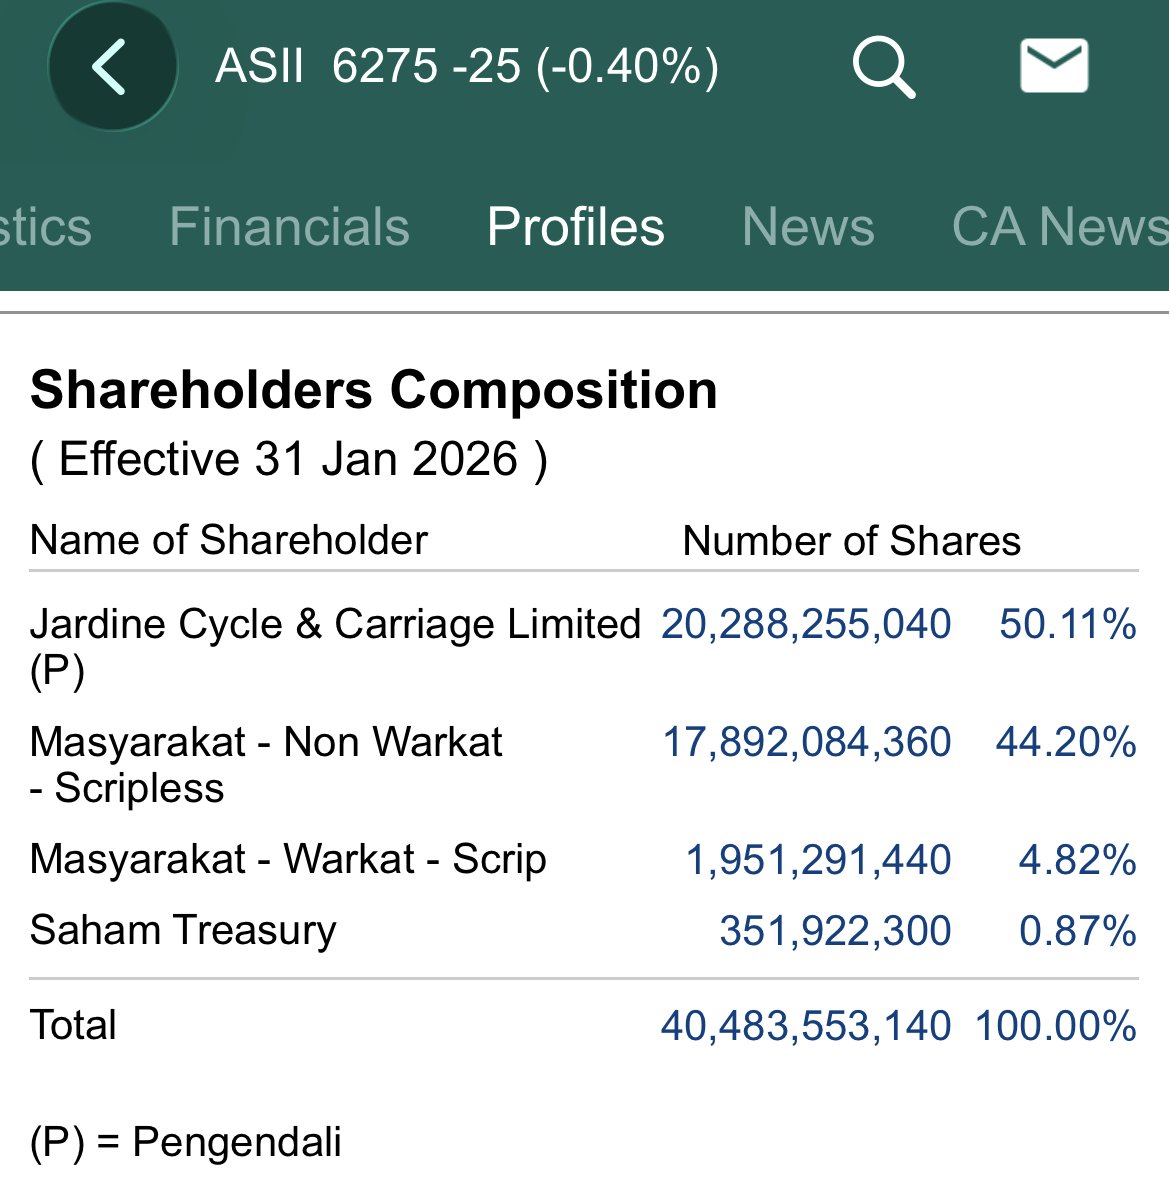Open the mail envelope icon

(1054, 66)
